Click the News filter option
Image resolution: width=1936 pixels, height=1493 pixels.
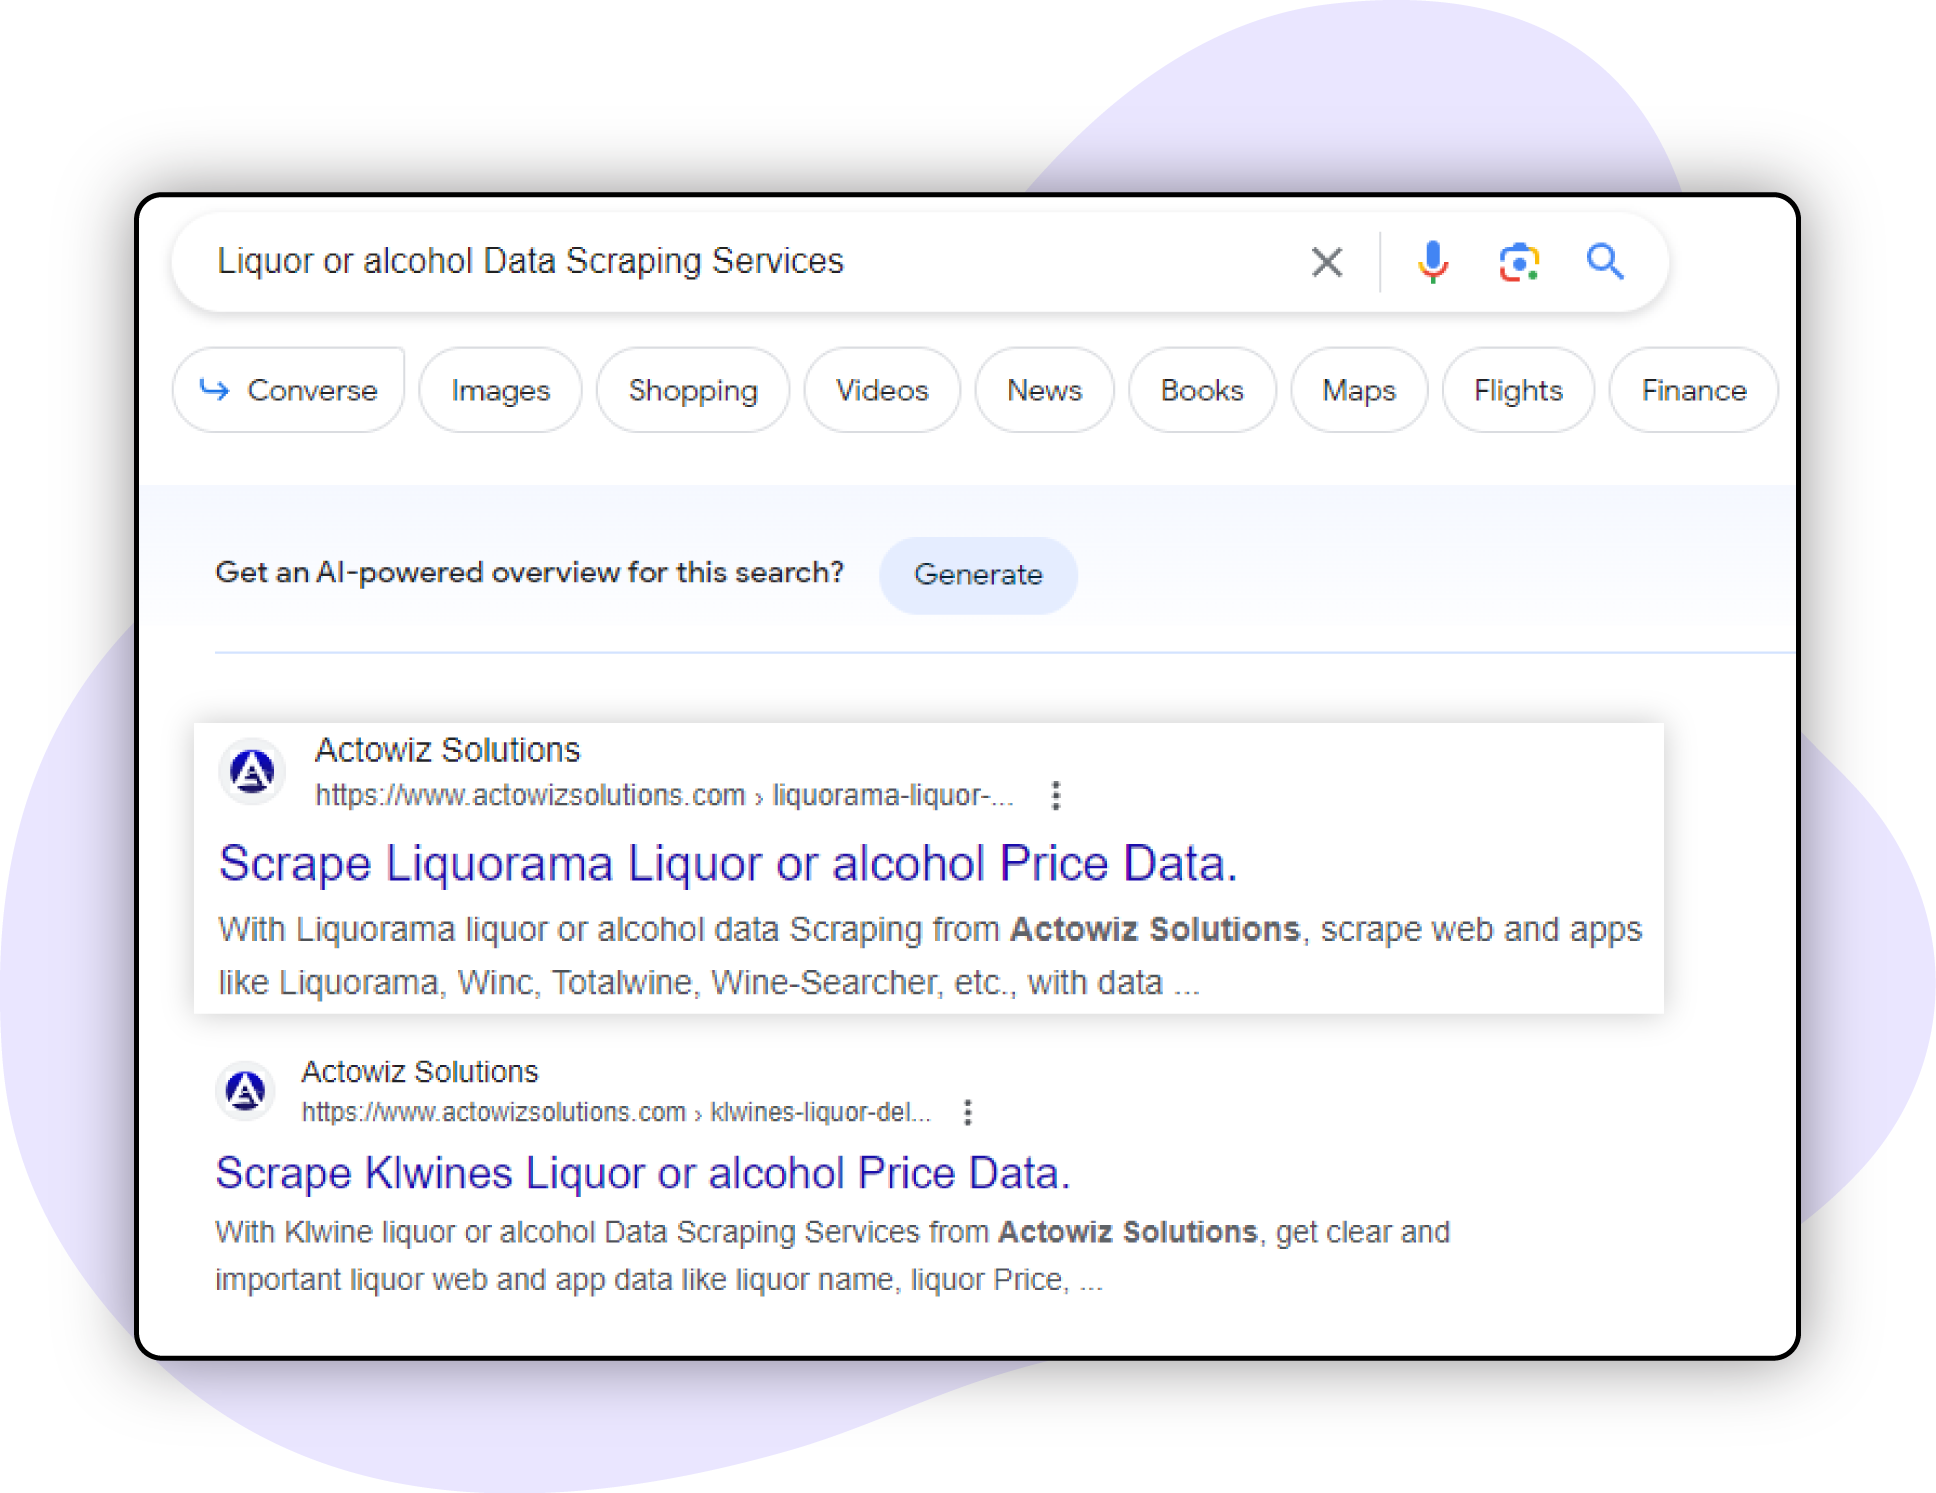coord(1042,391)
